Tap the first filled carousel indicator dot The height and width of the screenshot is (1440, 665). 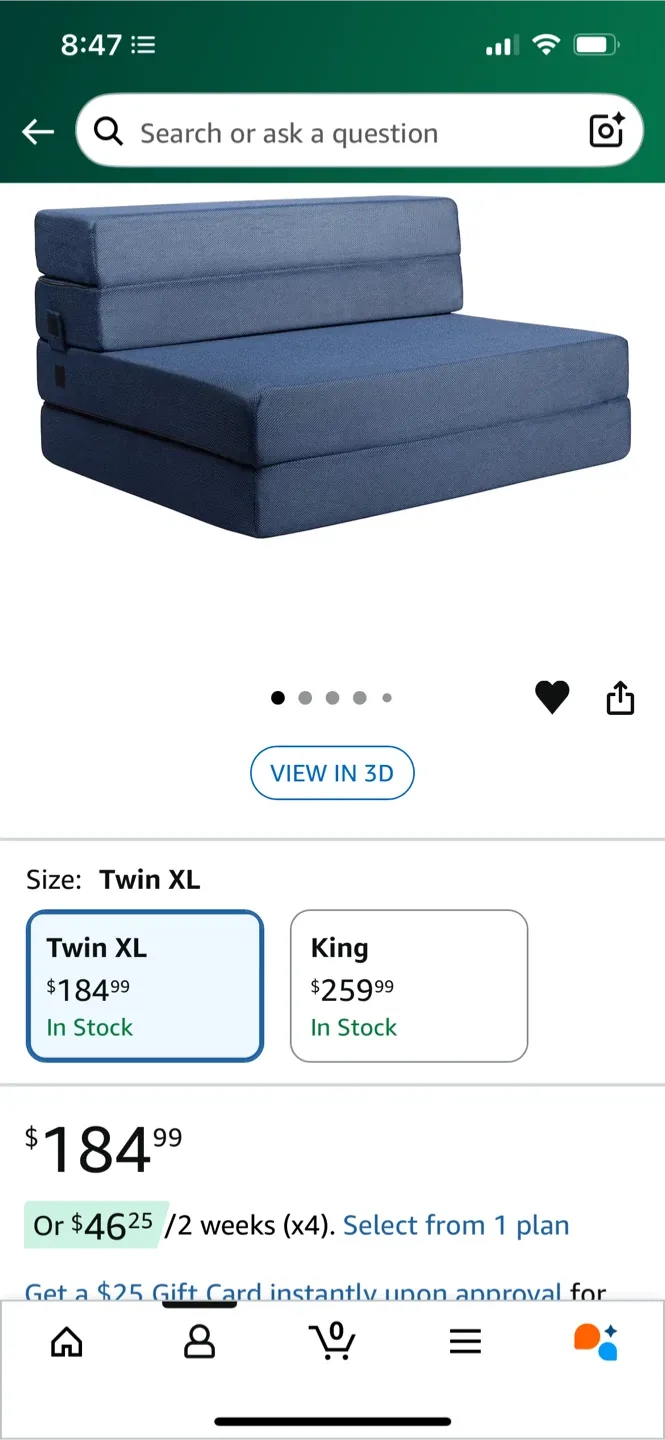click(x=278, y=698)
